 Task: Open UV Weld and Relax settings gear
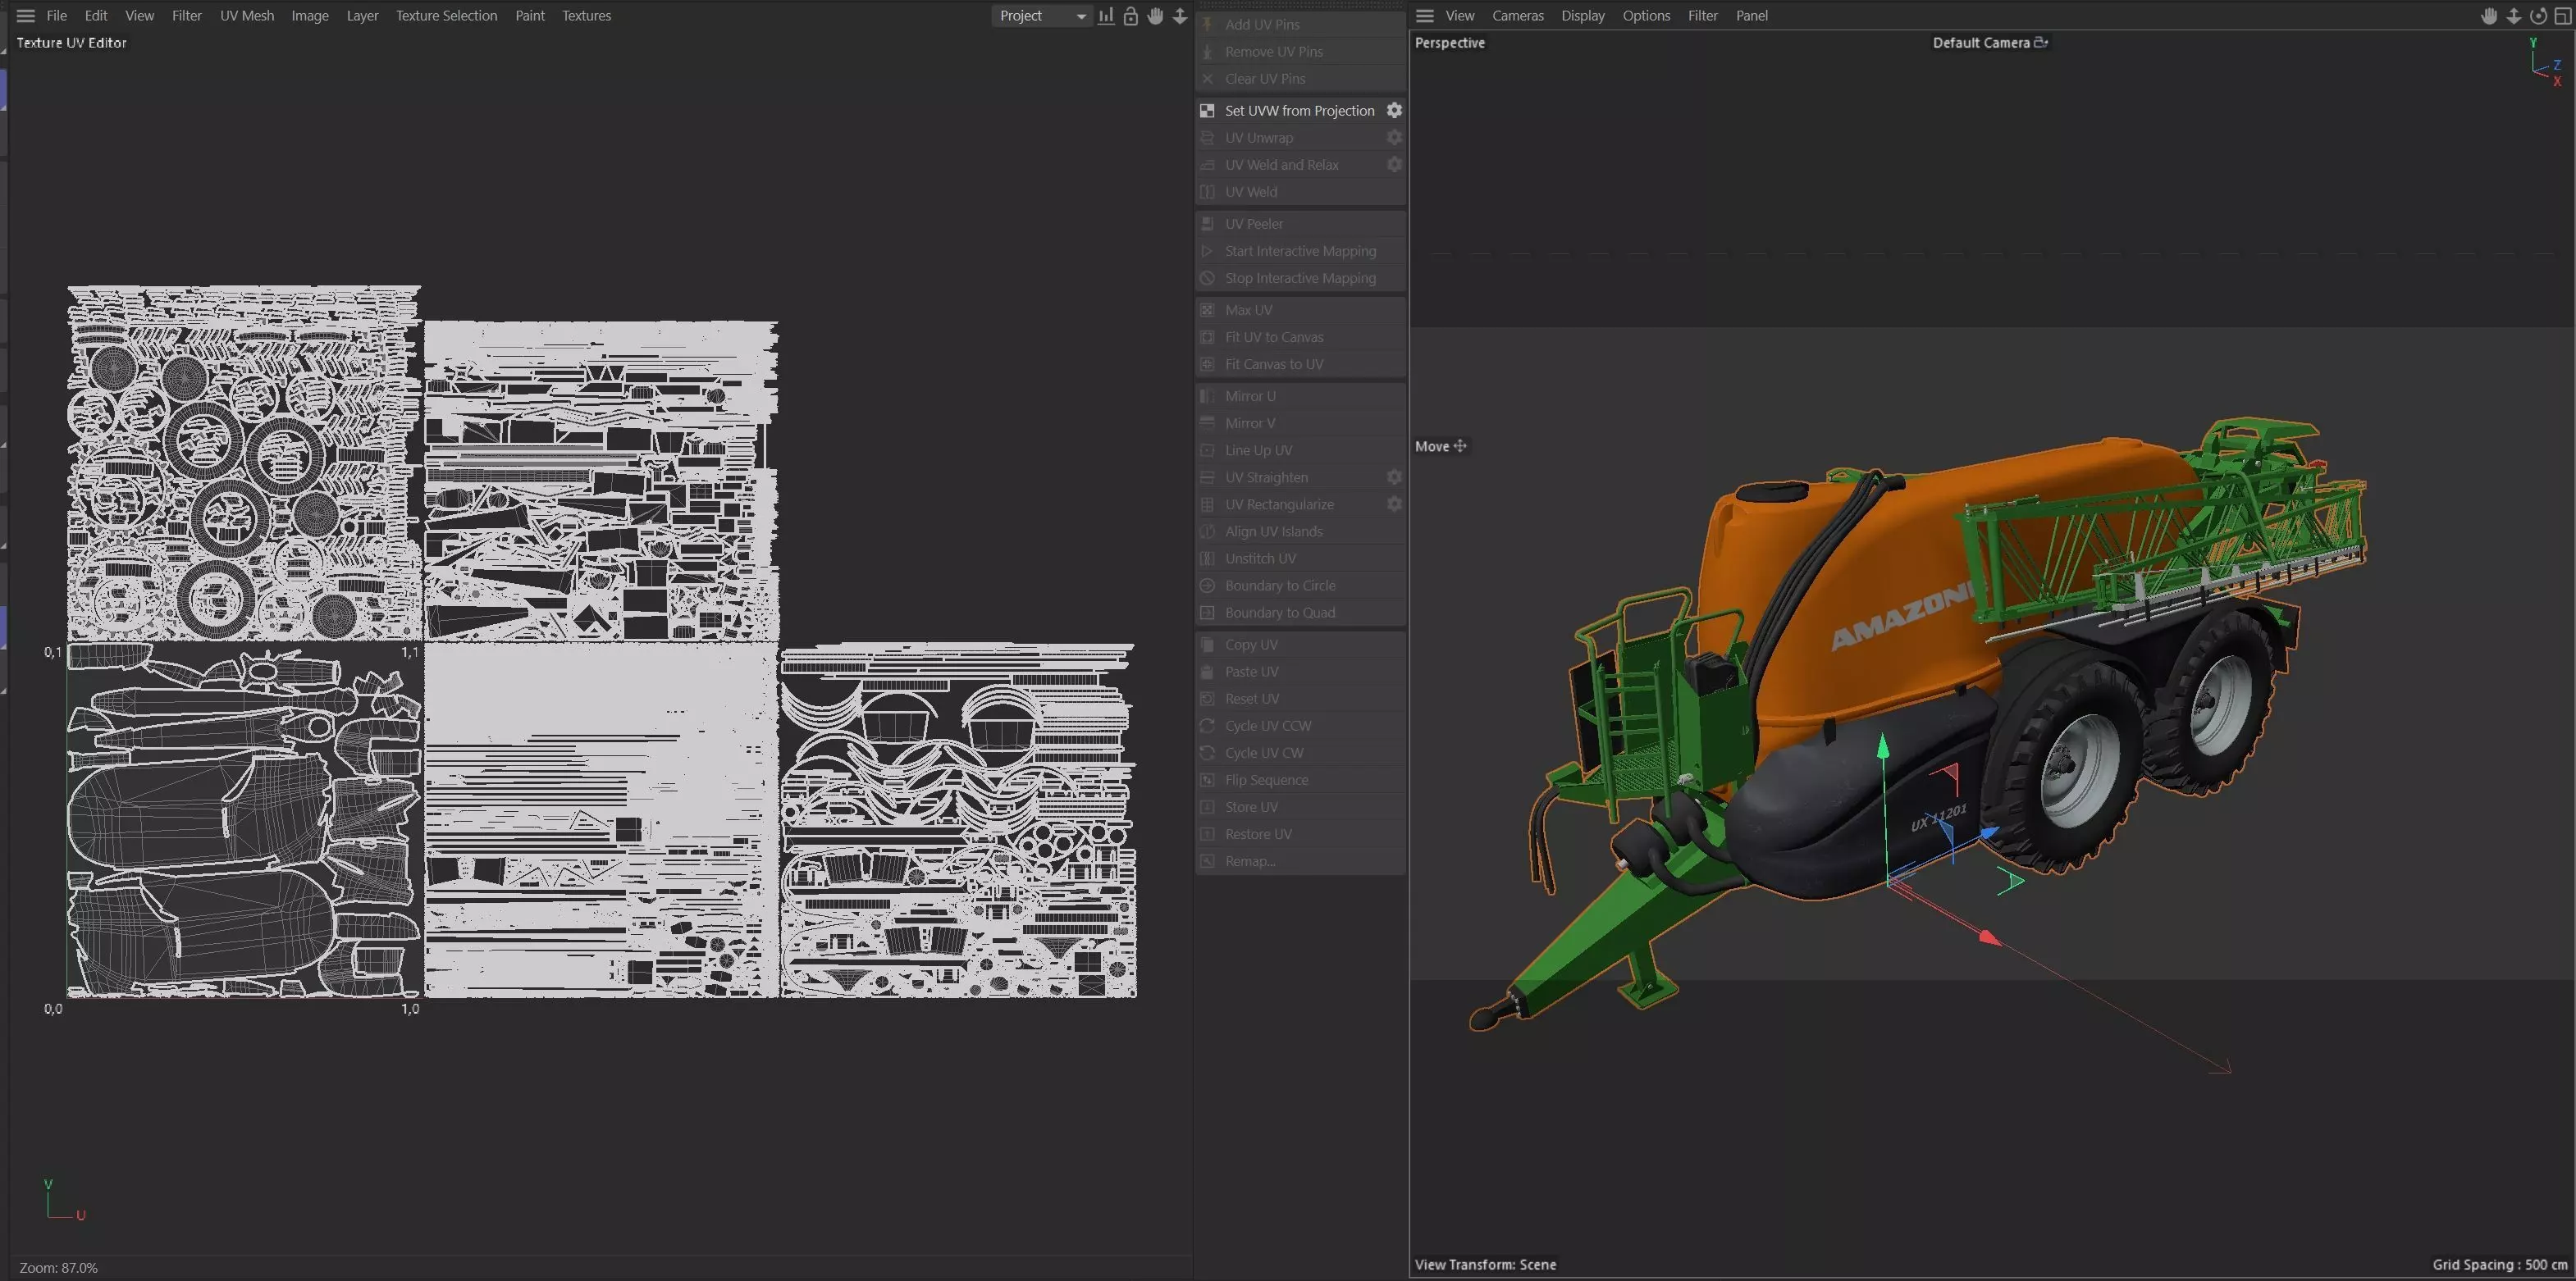(x=1394, y=165)
